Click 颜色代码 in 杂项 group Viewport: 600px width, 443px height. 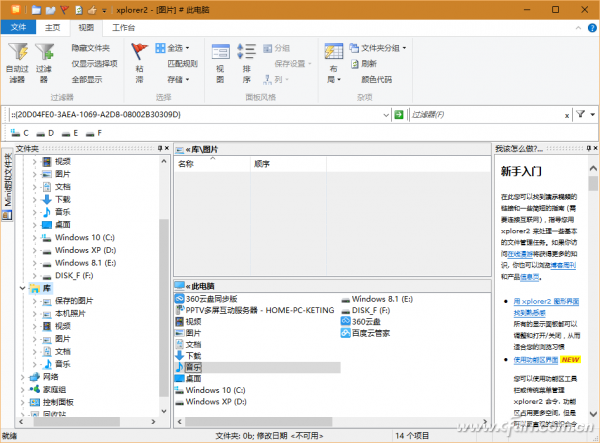[x=377, y=79]
